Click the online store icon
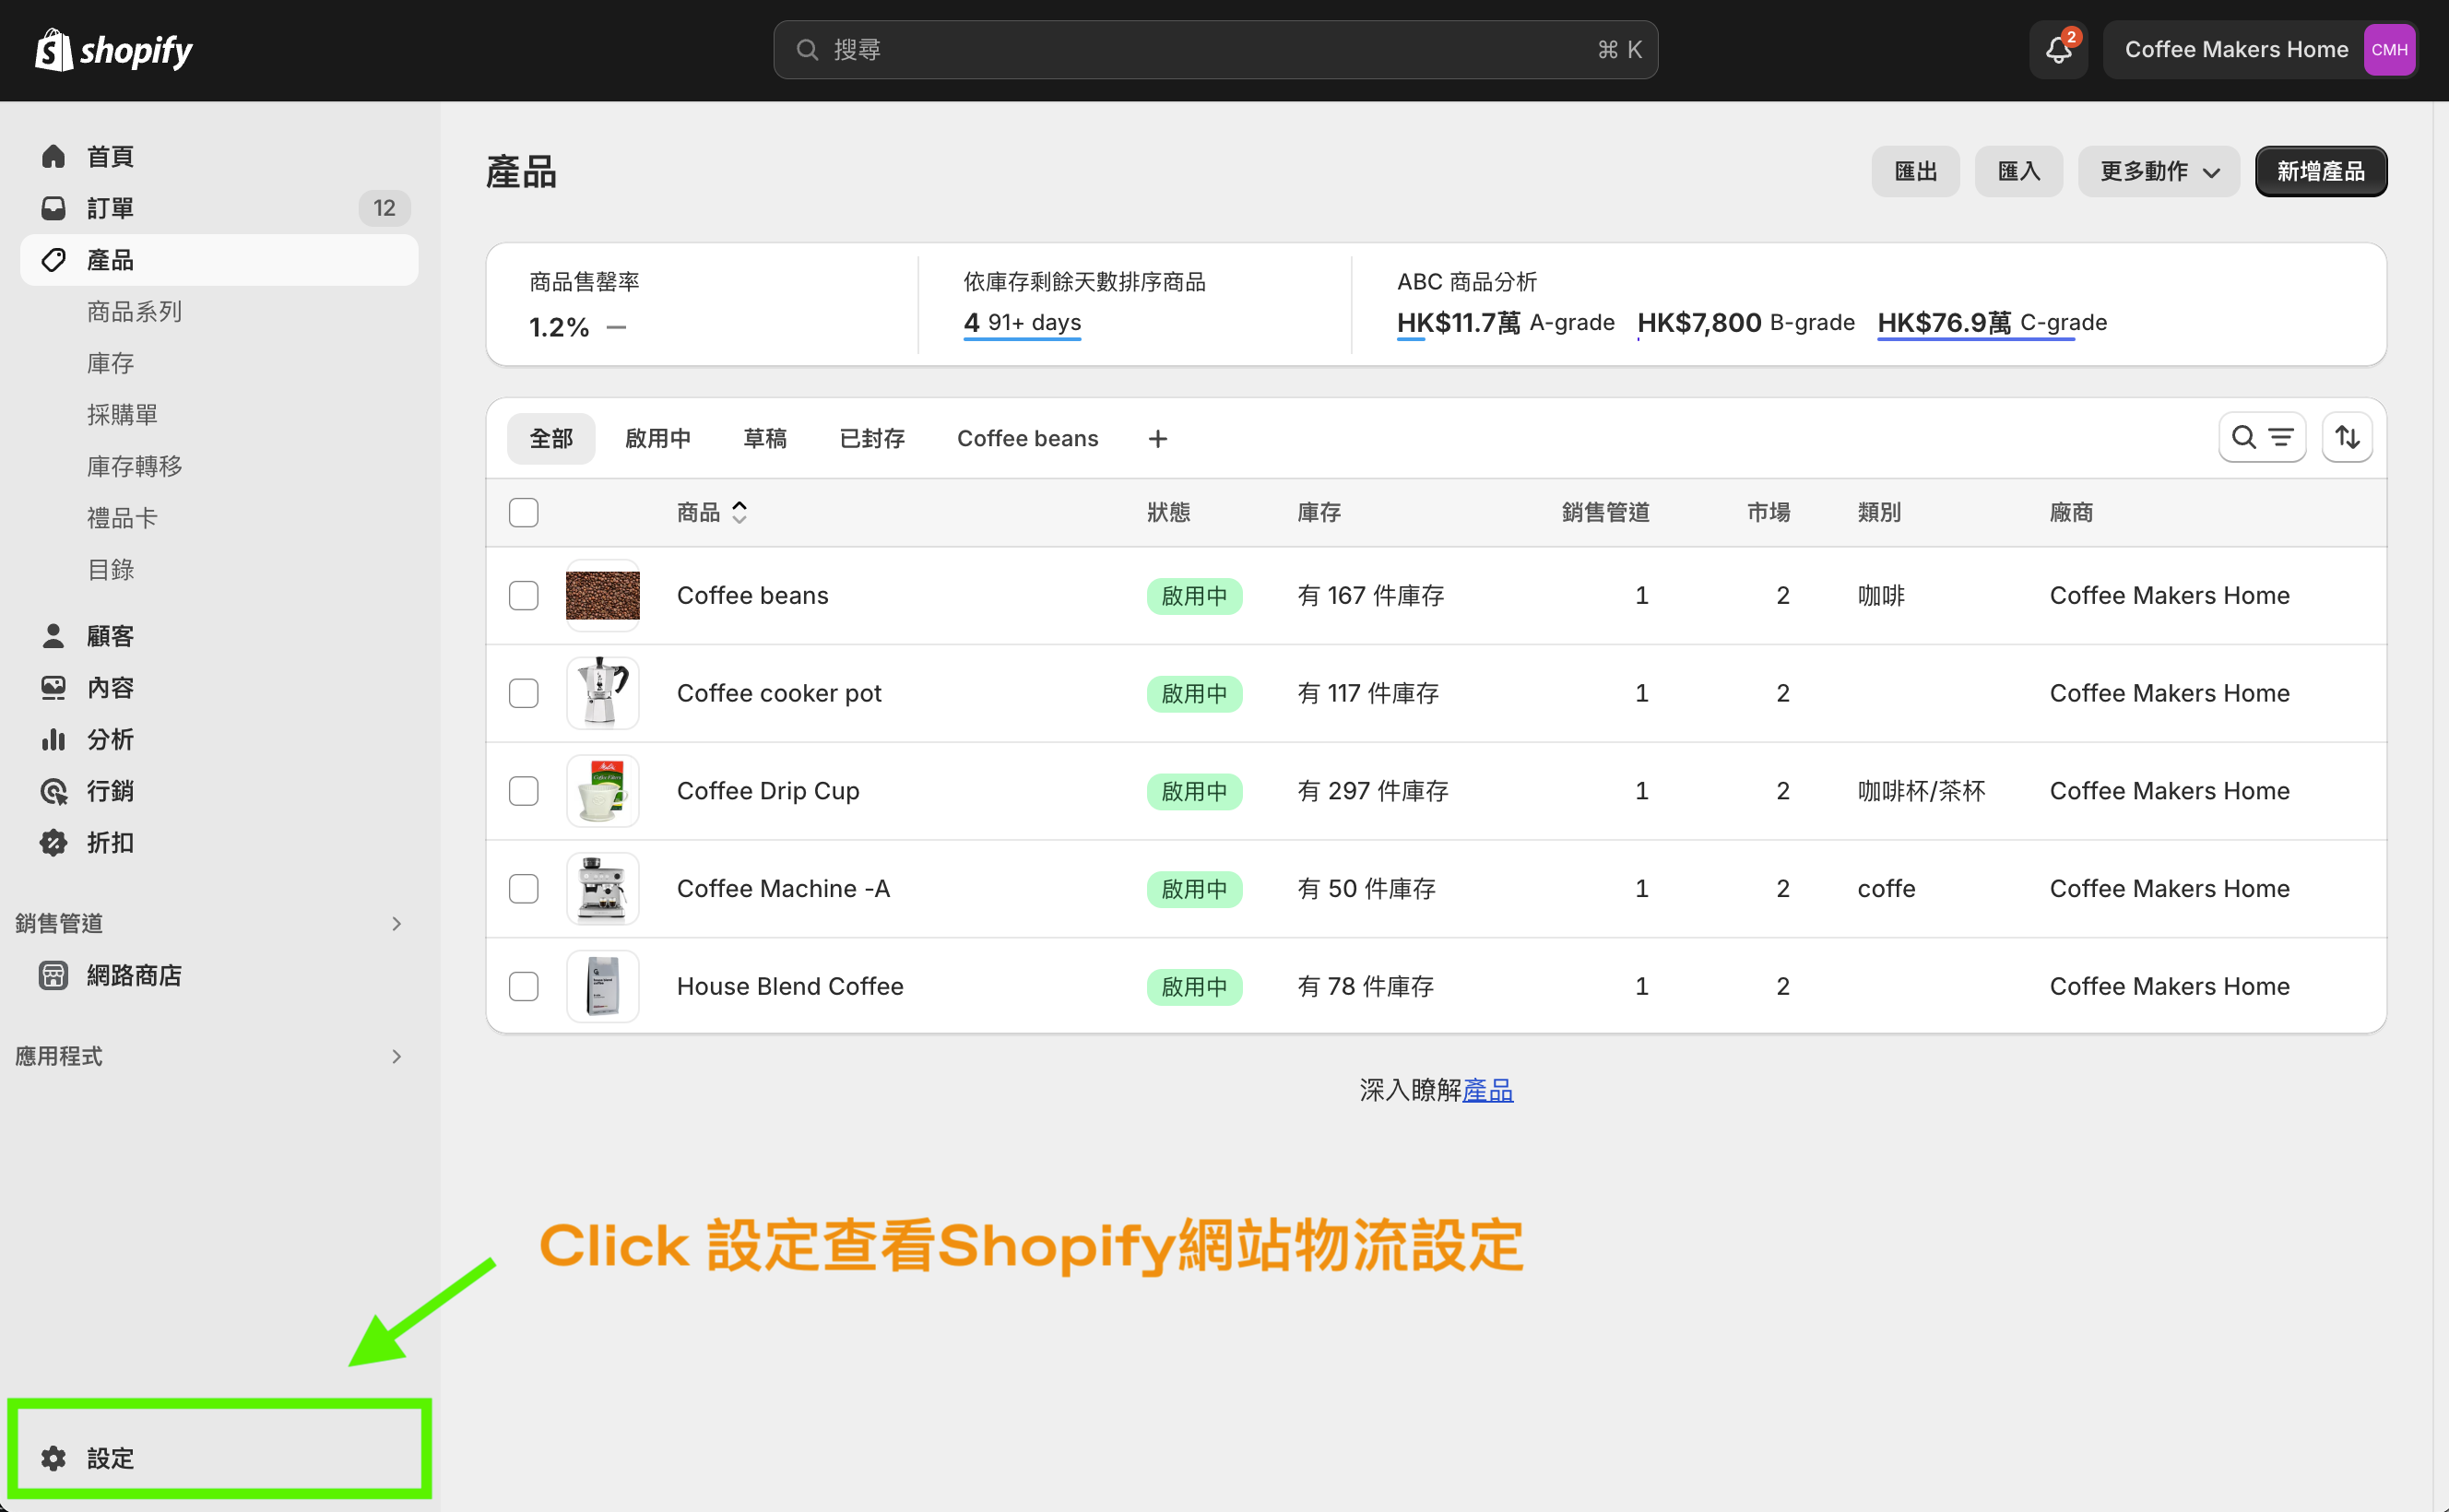This screenshot has width=2449, height=1512. coord(53,975)
